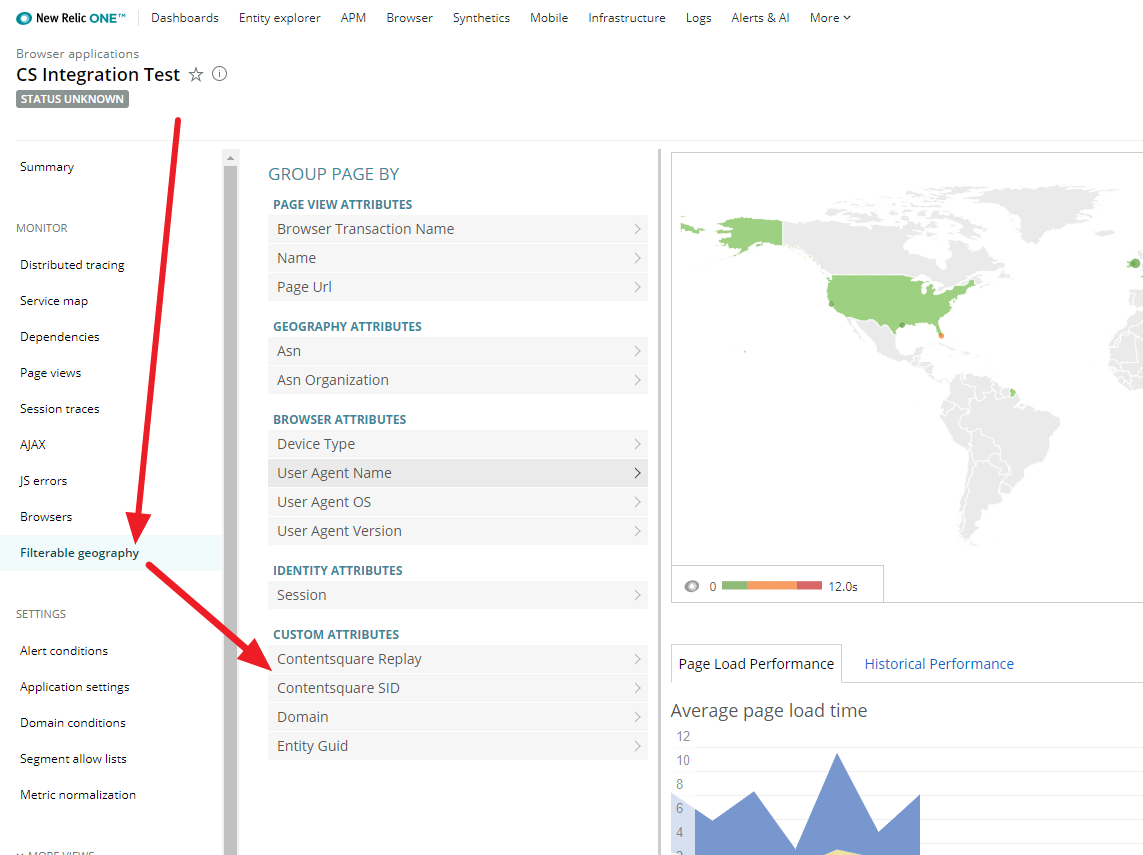Open Domain conditions settings
1143x855 pixels.
pos(73,723)
